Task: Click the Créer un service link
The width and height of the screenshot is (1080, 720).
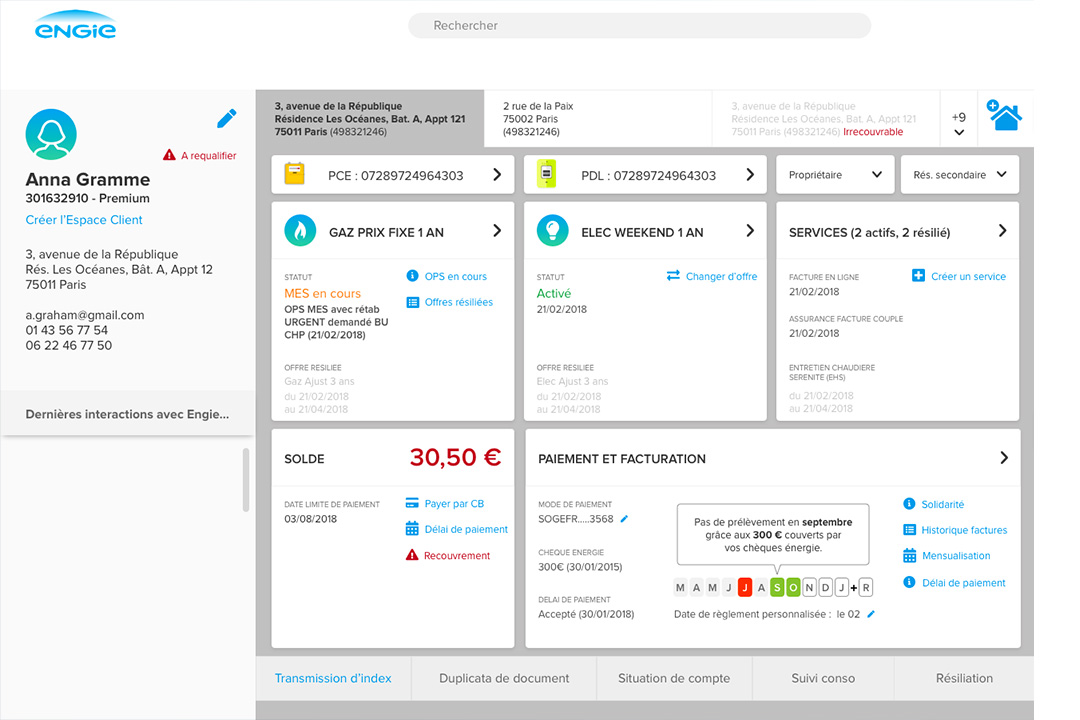Action: pyautogui.click(x=968, y=276)
